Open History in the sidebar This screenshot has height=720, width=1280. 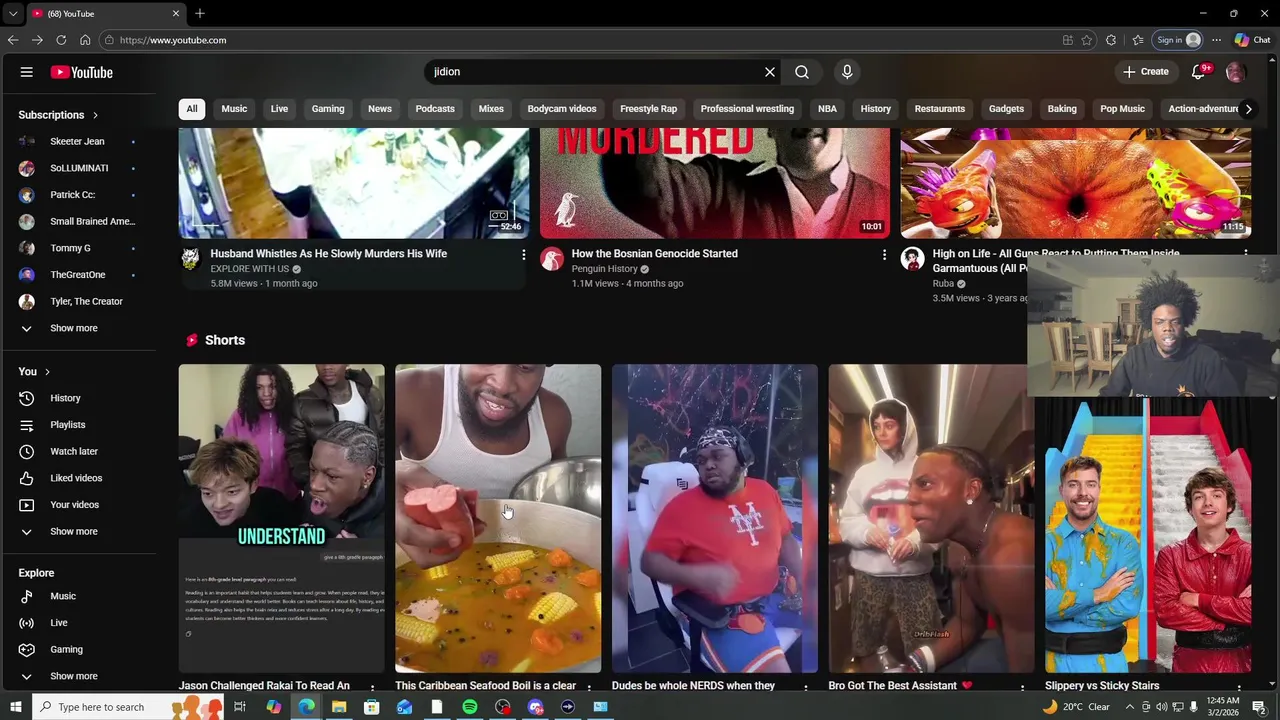click(65, 398)
